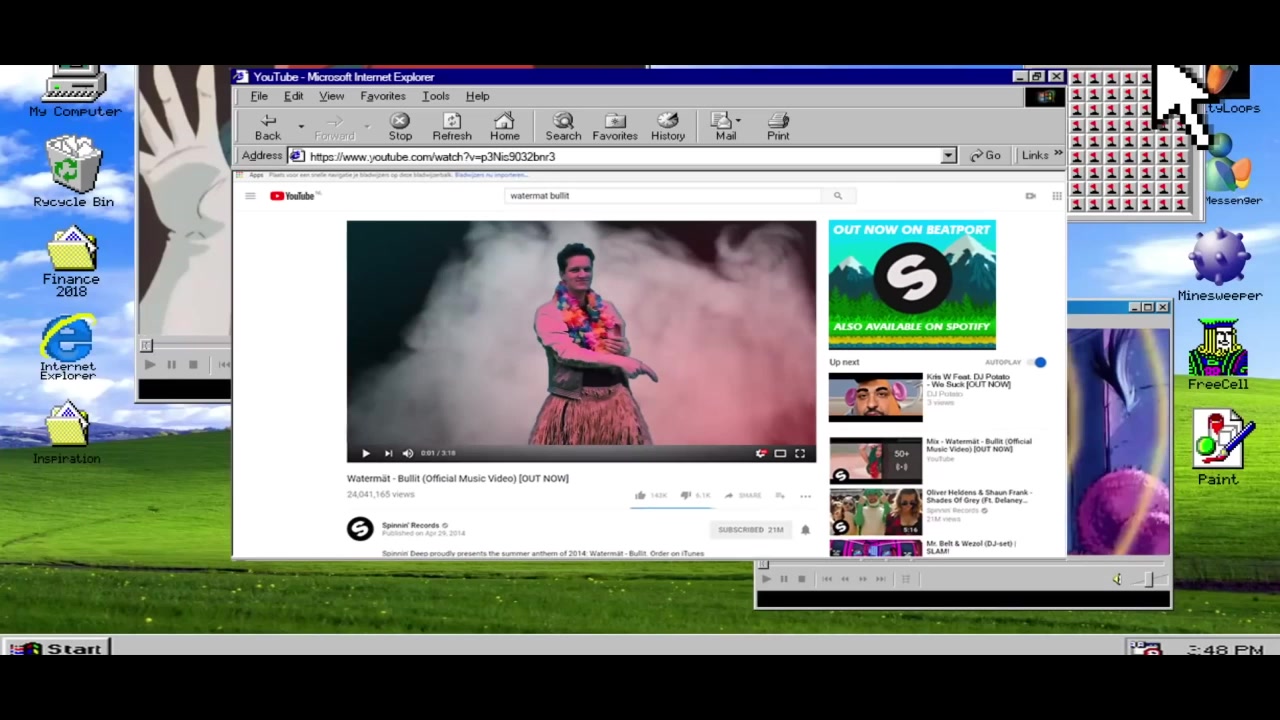This screenshot has height=720, width=1280.
Task: Click the YouTube search magnifier button
Action: tap(838, 196)
